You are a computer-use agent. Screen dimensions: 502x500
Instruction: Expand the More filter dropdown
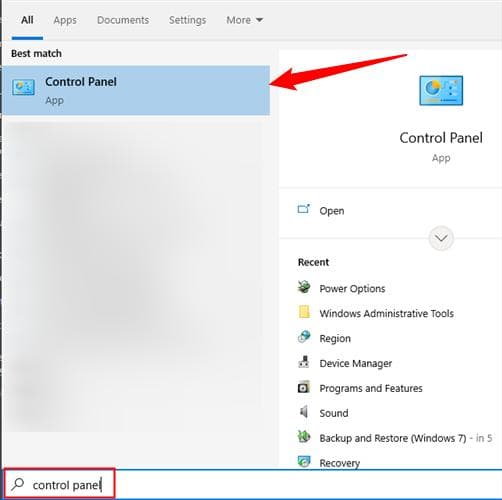(x=244, y=20)
